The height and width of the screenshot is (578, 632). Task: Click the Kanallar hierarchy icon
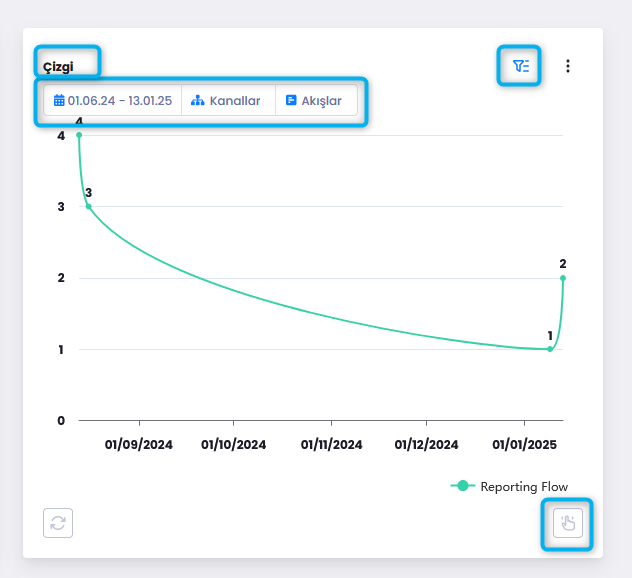[x=197, y=101]
